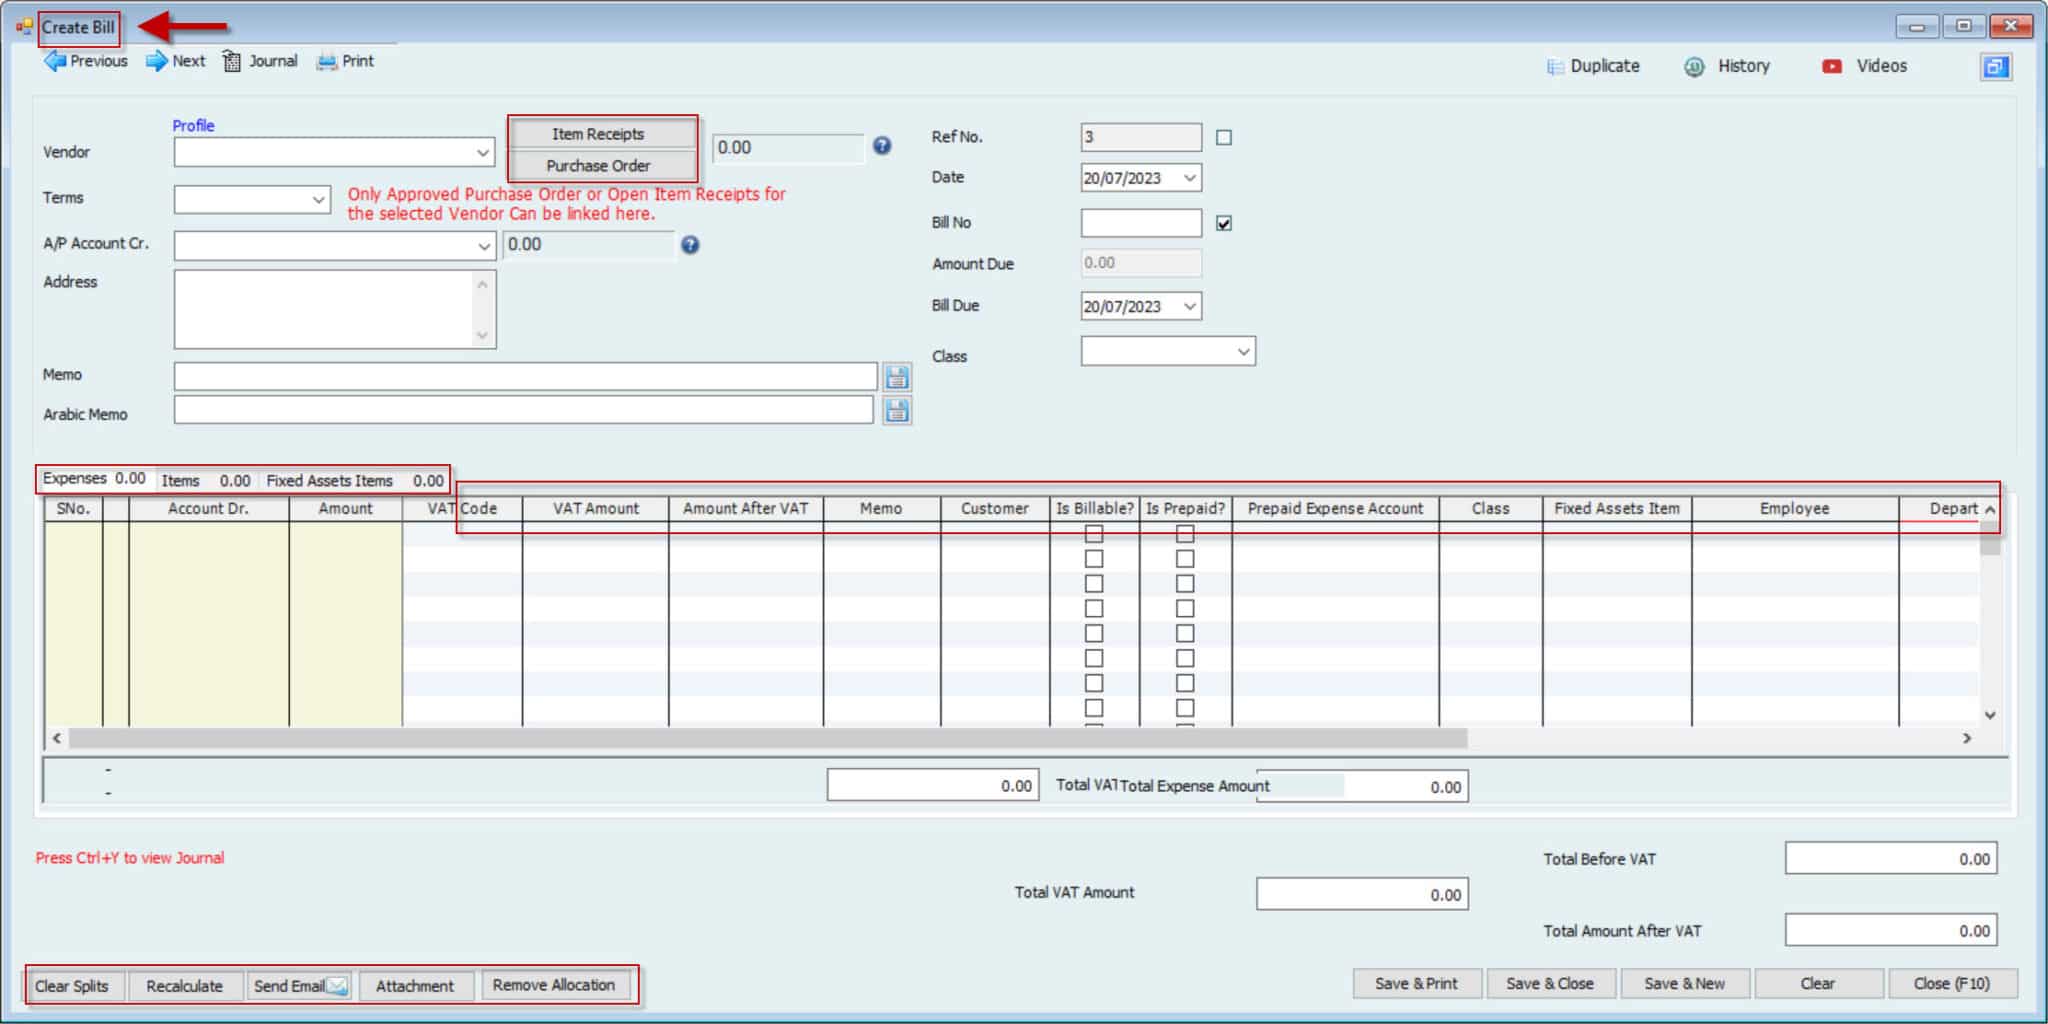
Task: Click grid scroll right arrow
Action: click(1967, 738)
